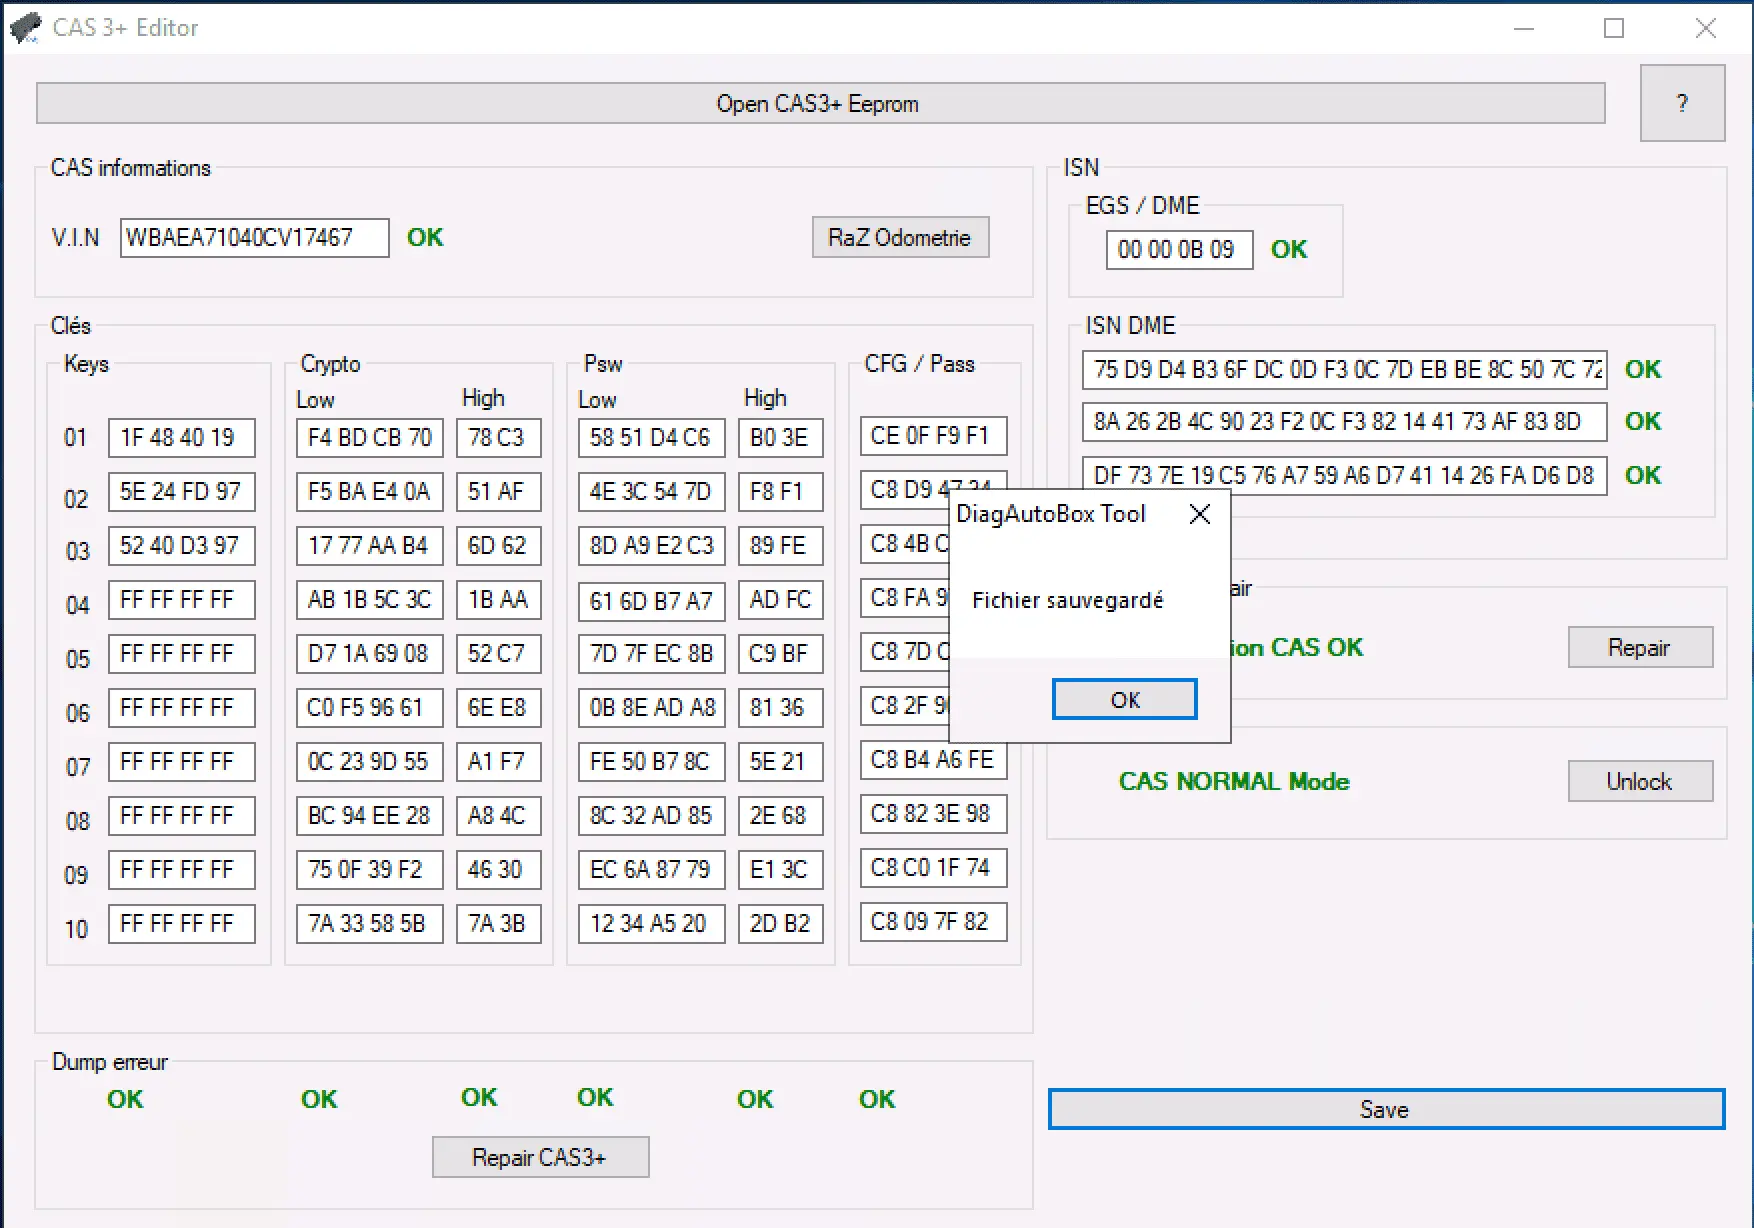Click the Save button
Screen dimensions: 1754x1228
pos(1386,1109)
